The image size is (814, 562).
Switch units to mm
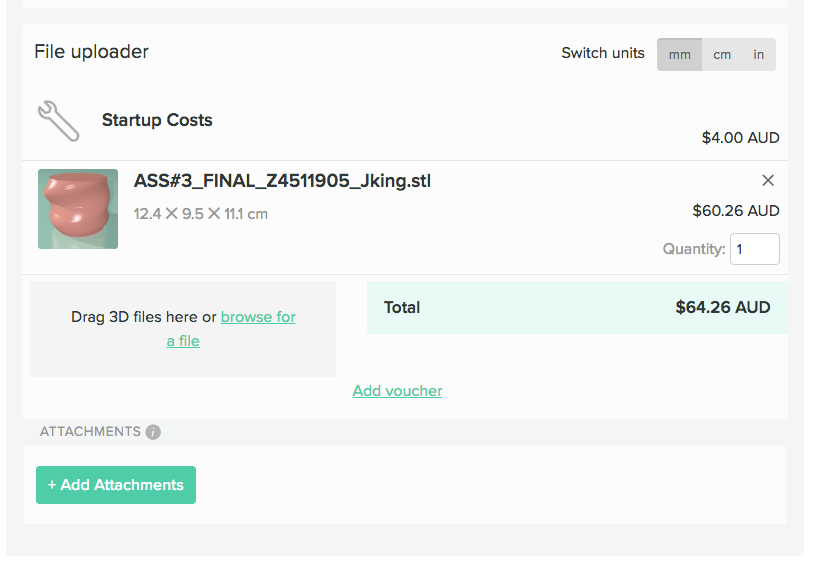(679, 55)
